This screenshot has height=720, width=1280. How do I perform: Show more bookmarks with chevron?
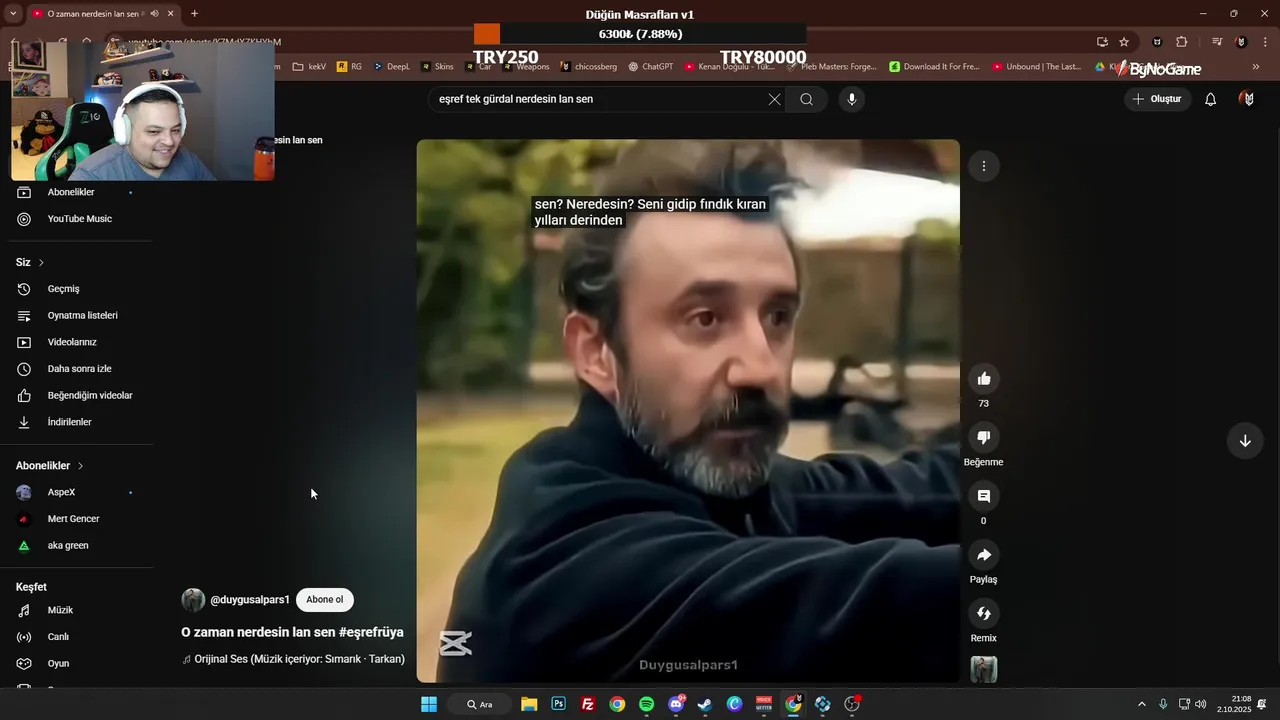[1256, 67]
